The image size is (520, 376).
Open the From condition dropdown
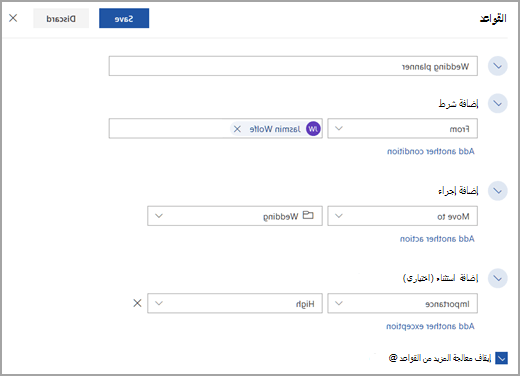click(x=402, y=128)
